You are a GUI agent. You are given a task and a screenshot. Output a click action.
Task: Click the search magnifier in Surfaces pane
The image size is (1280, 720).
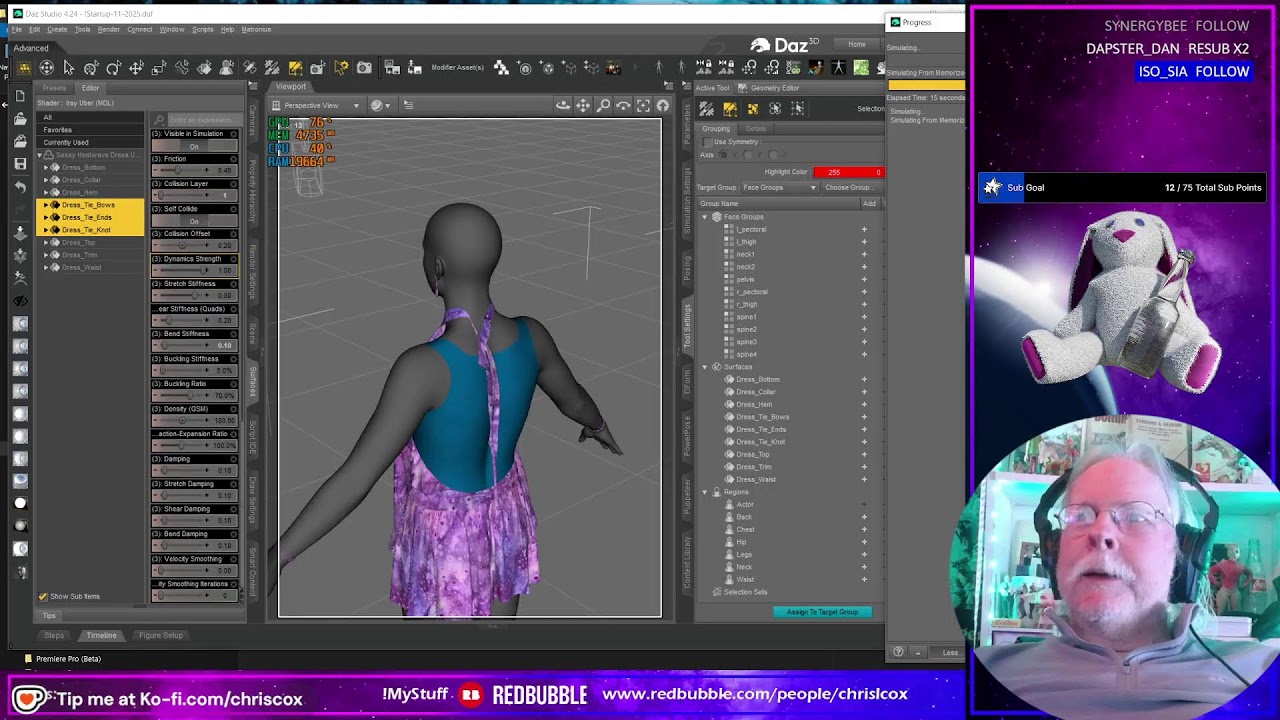pos(160,120)
